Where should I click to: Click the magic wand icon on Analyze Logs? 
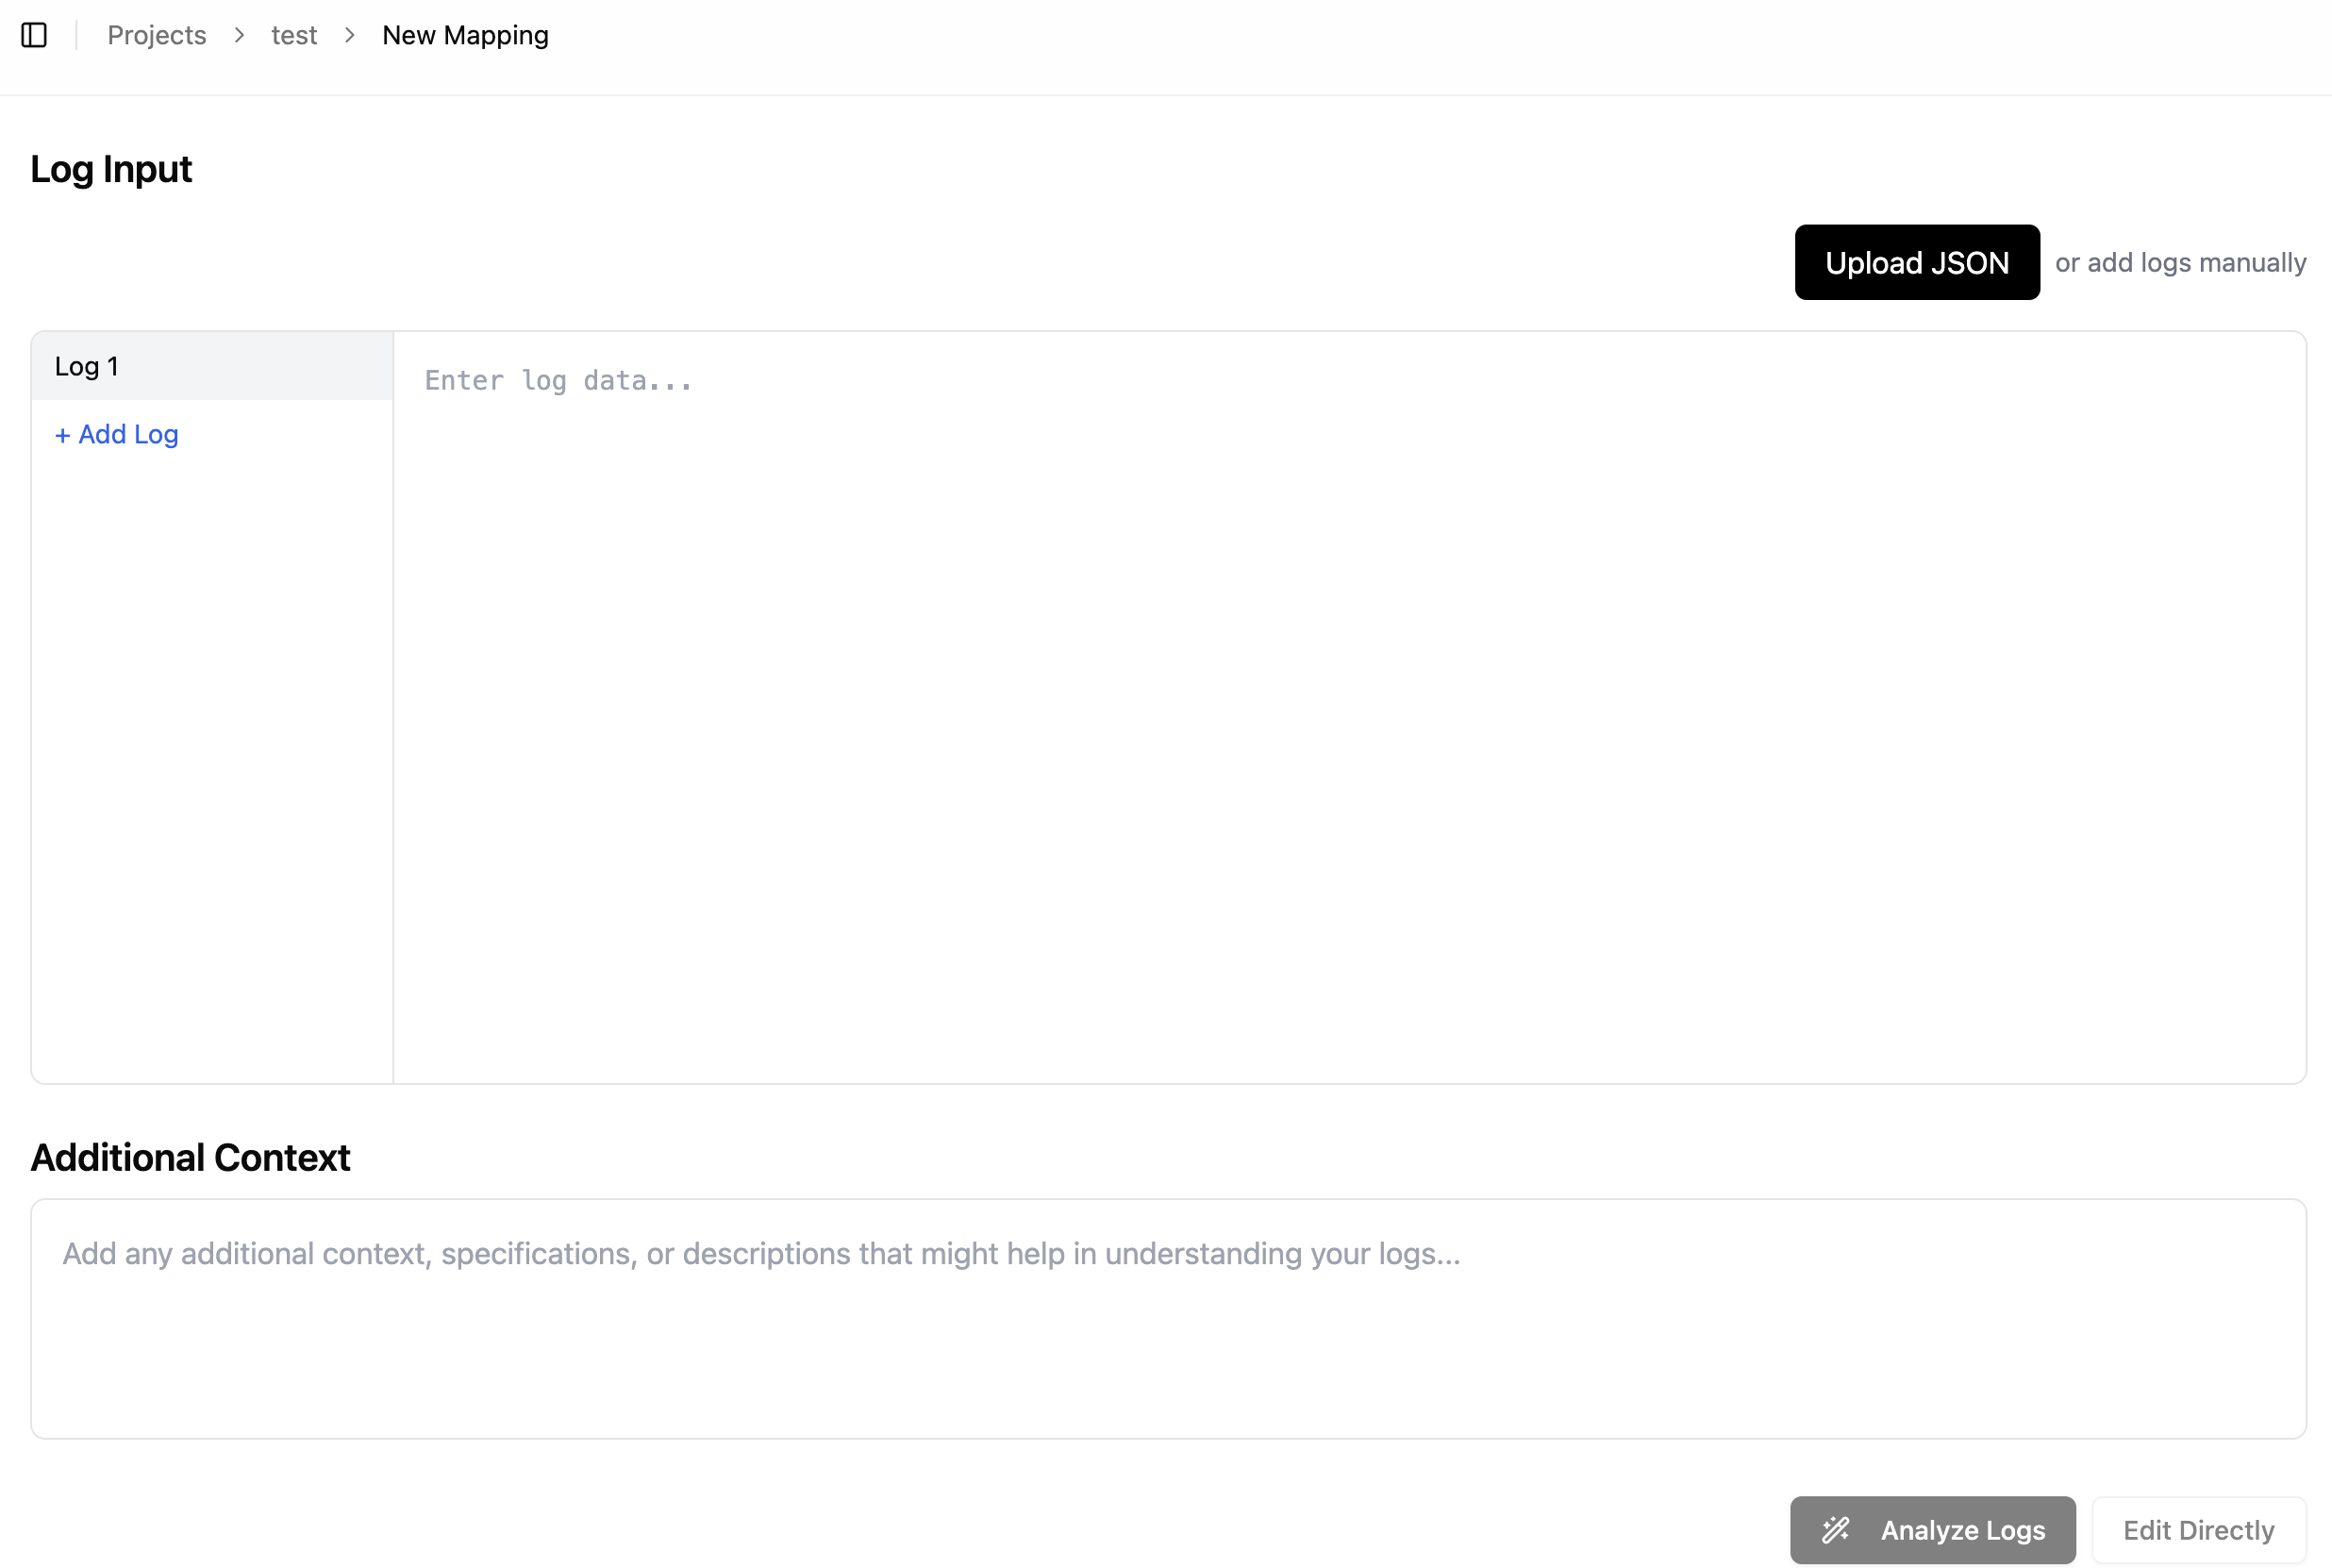(x=1835, y=1529)
